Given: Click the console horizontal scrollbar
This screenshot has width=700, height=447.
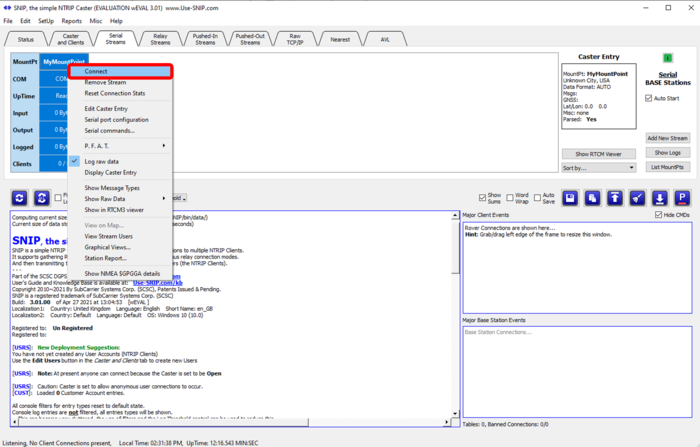Looking at the screenshot, I should pyautogui.click(x=161, y=422).
